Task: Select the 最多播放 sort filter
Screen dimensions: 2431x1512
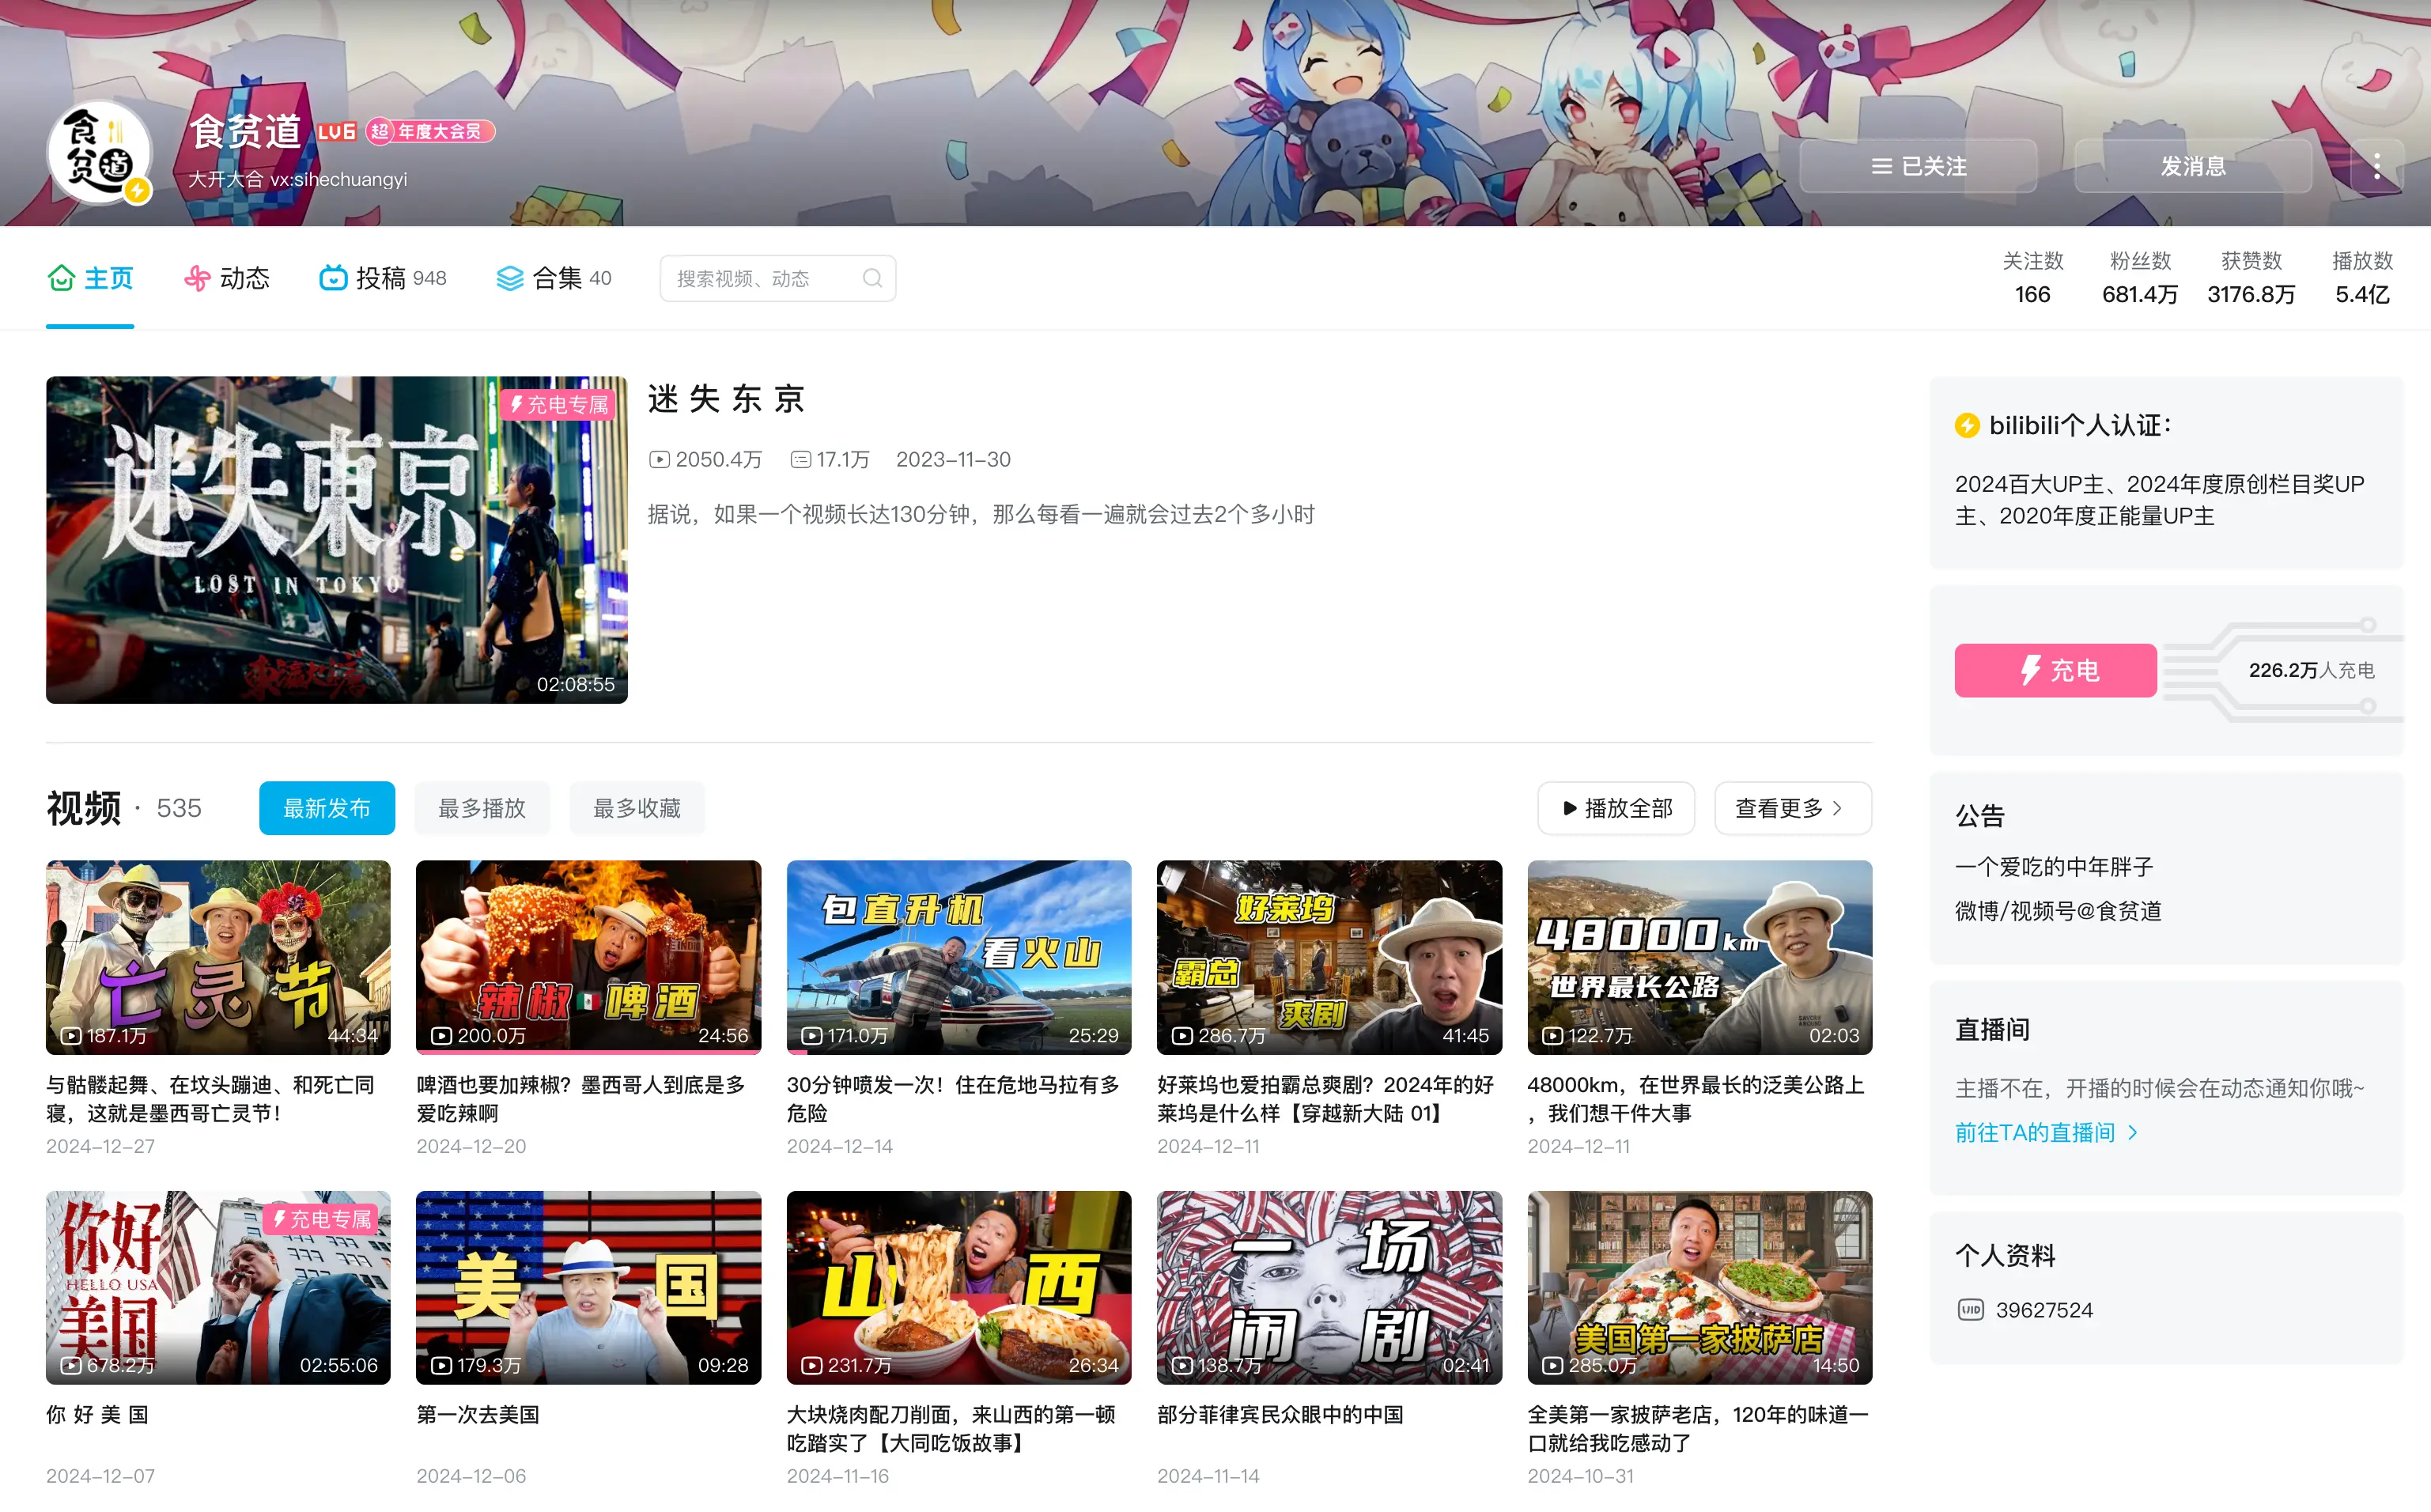Action: [482, 808]
